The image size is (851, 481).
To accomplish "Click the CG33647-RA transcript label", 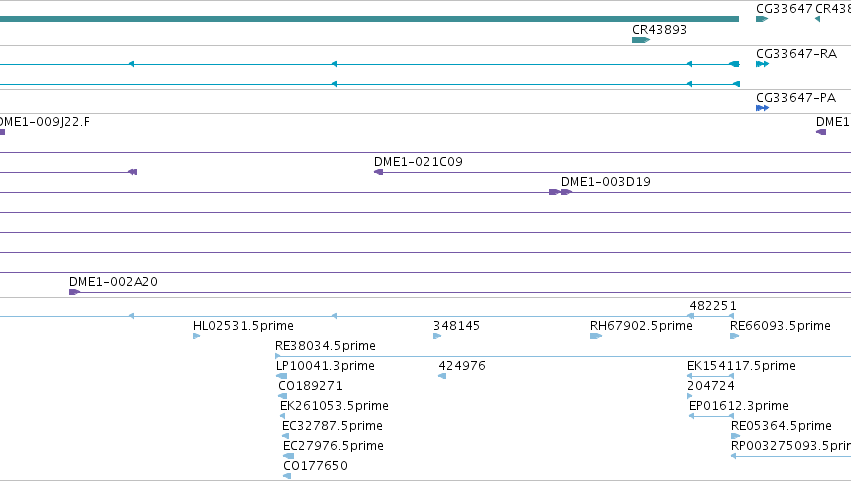I will (796, 54).
